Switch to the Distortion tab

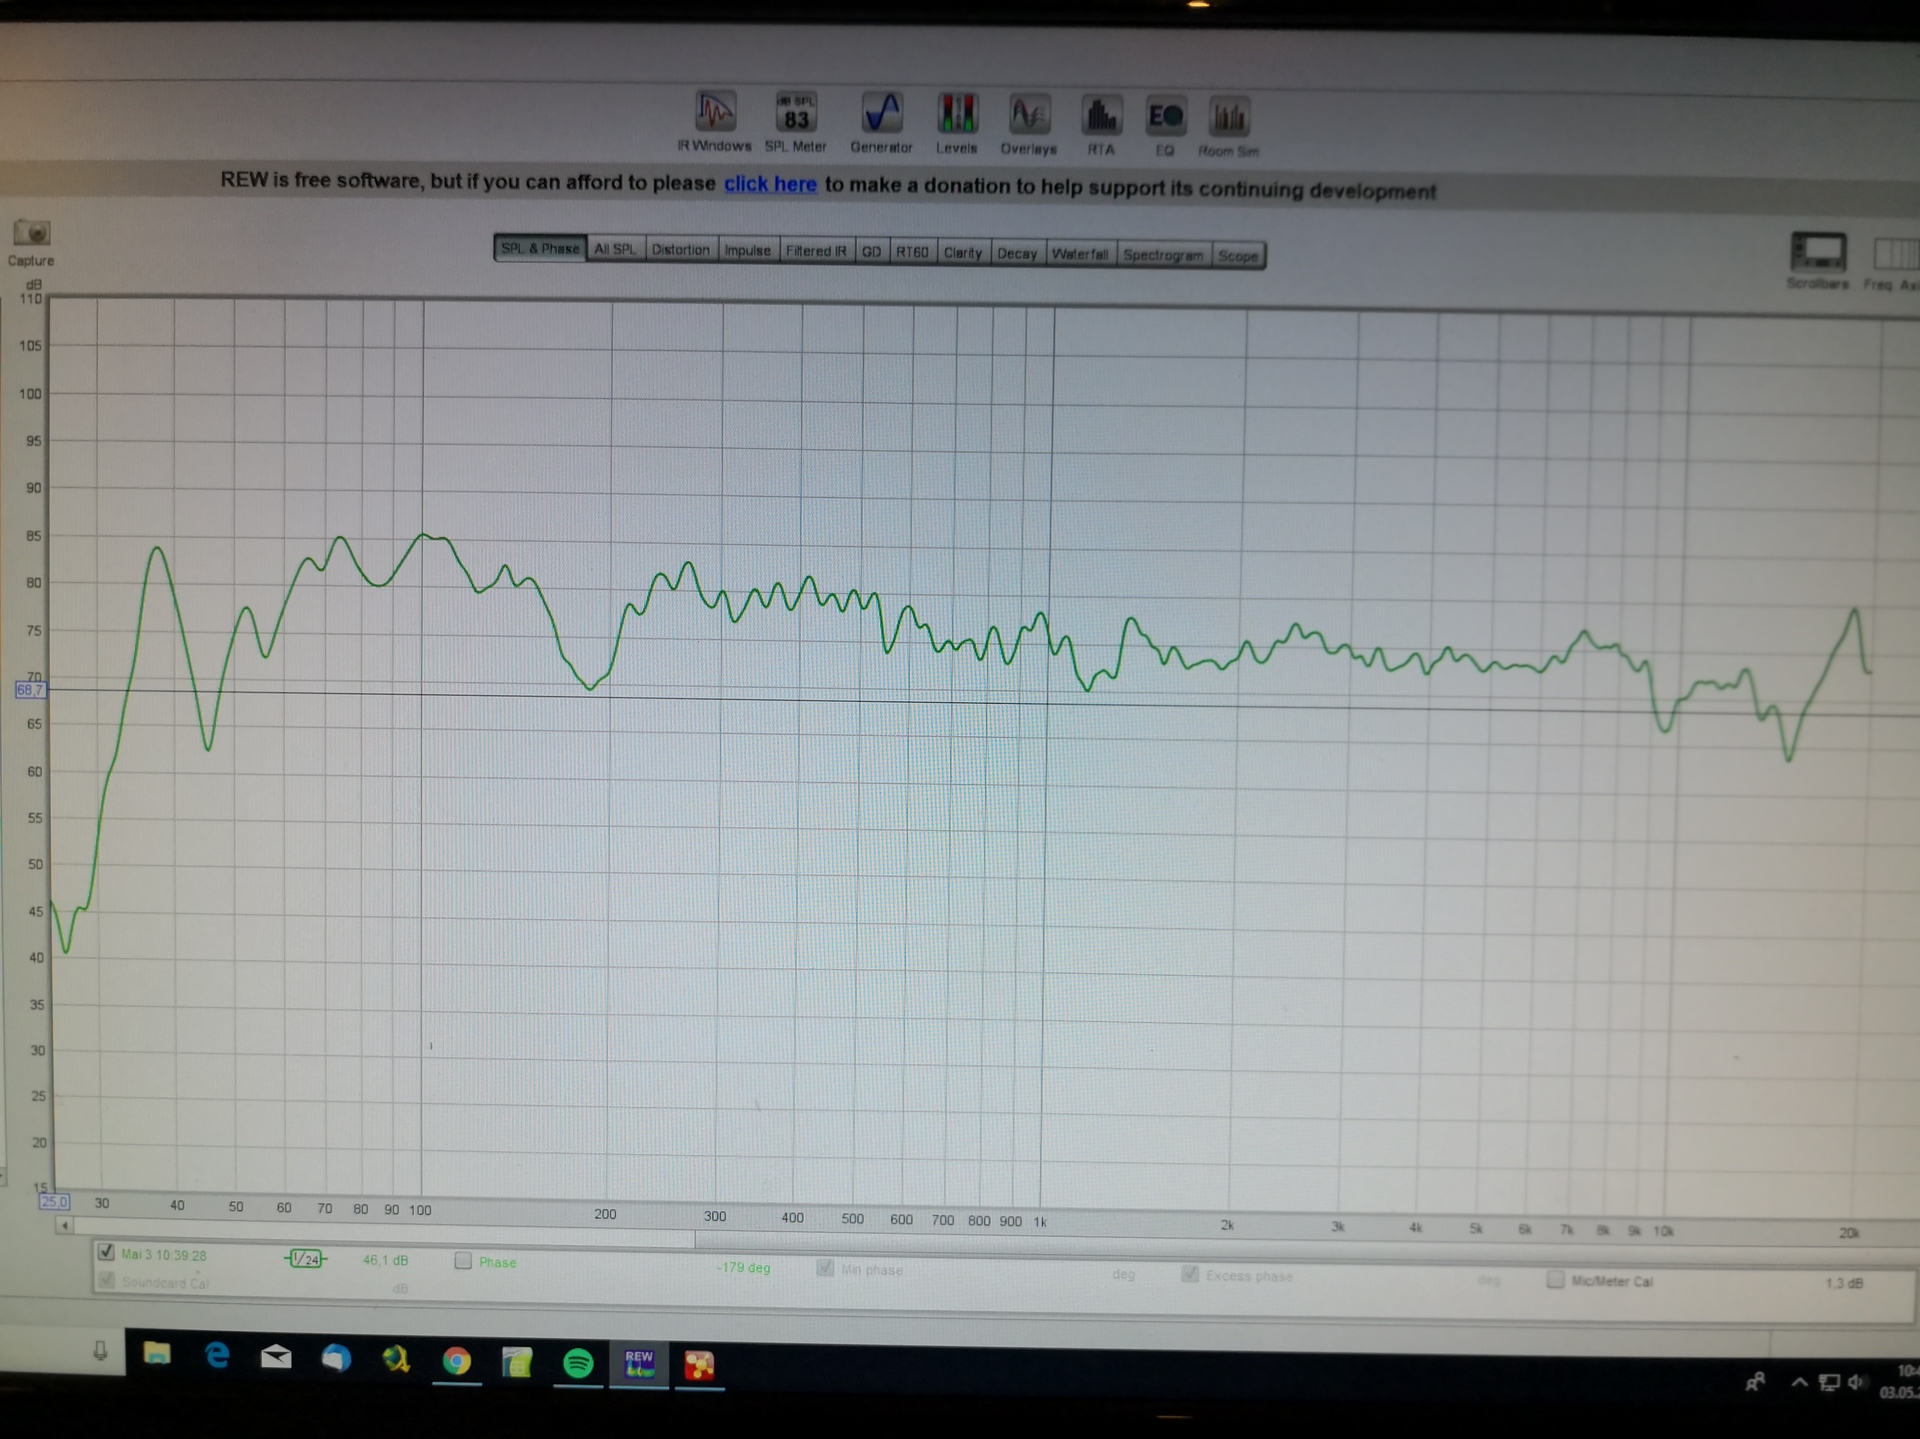(681, 250)
